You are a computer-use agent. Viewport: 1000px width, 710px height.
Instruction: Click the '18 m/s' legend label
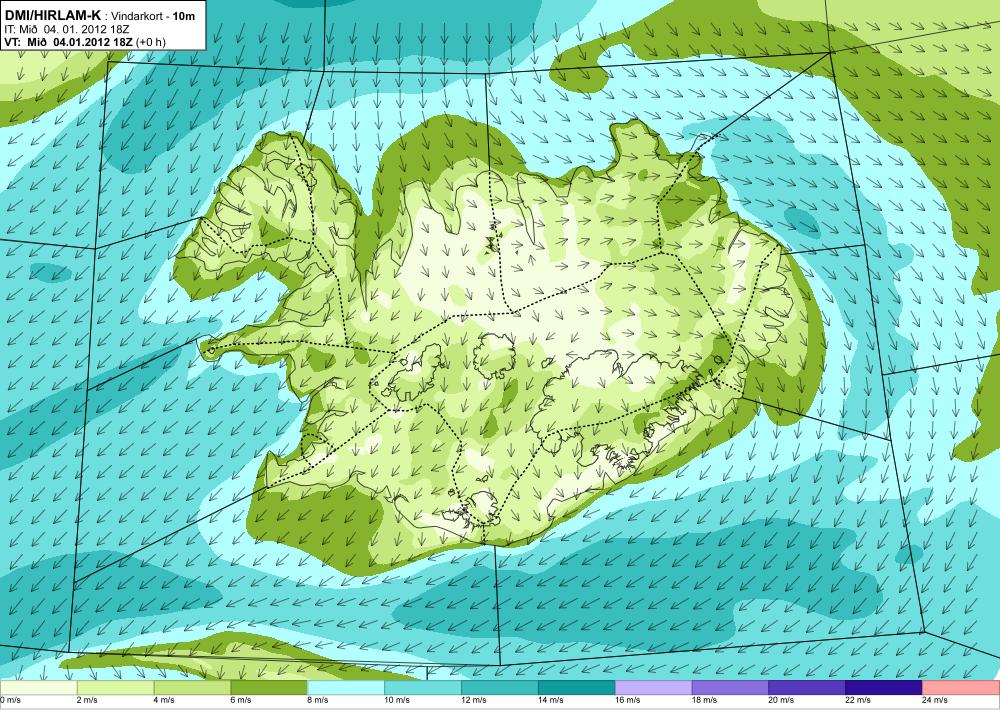click(704, 700)
